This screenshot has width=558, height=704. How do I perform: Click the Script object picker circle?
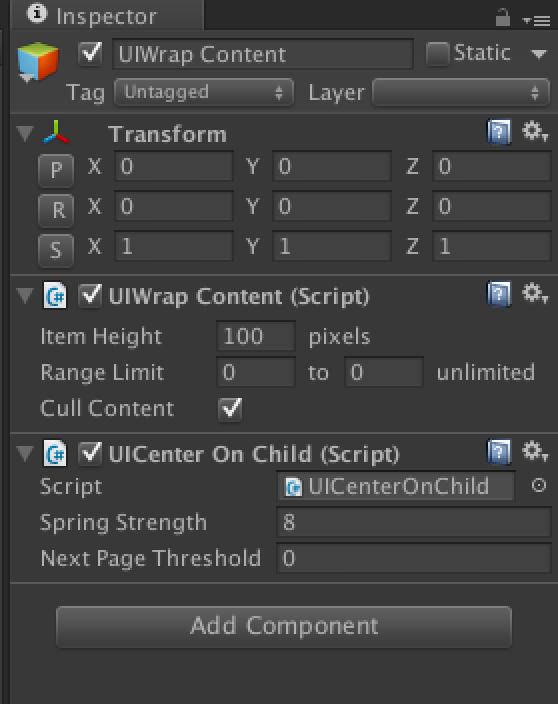tap(539, 485)
